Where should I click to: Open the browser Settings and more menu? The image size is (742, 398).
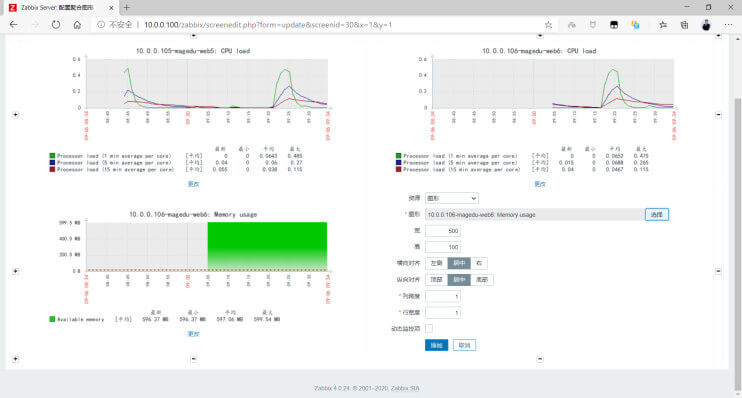728,25
